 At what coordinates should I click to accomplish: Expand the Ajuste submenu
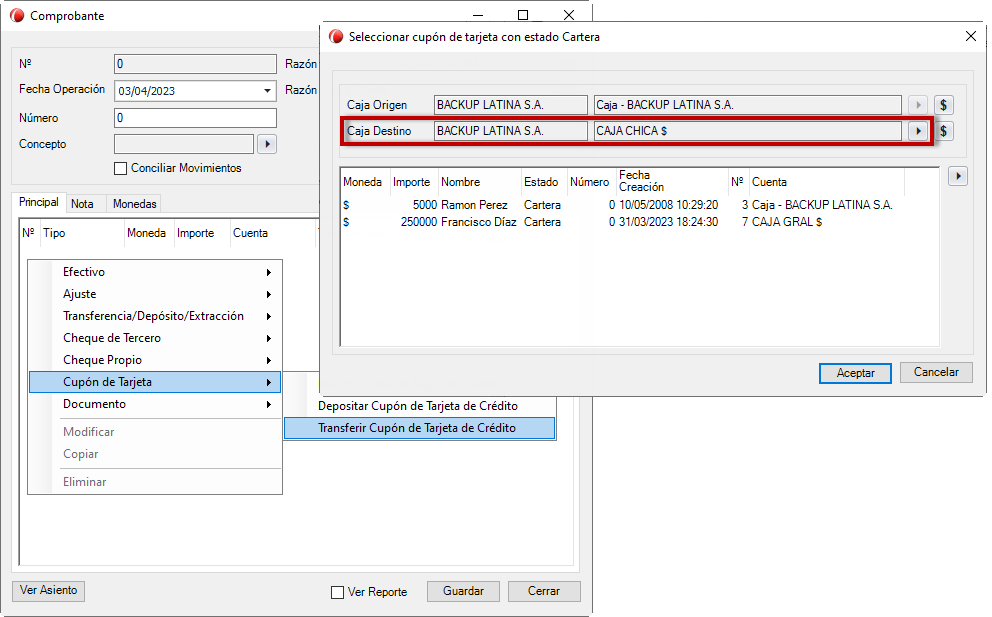pyautogui.click(x=156, y=294)
